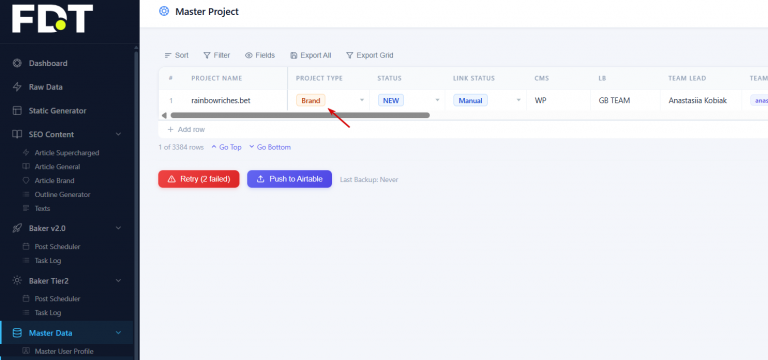
Task: Click the Article Brand shield icon
Action: 26,181
